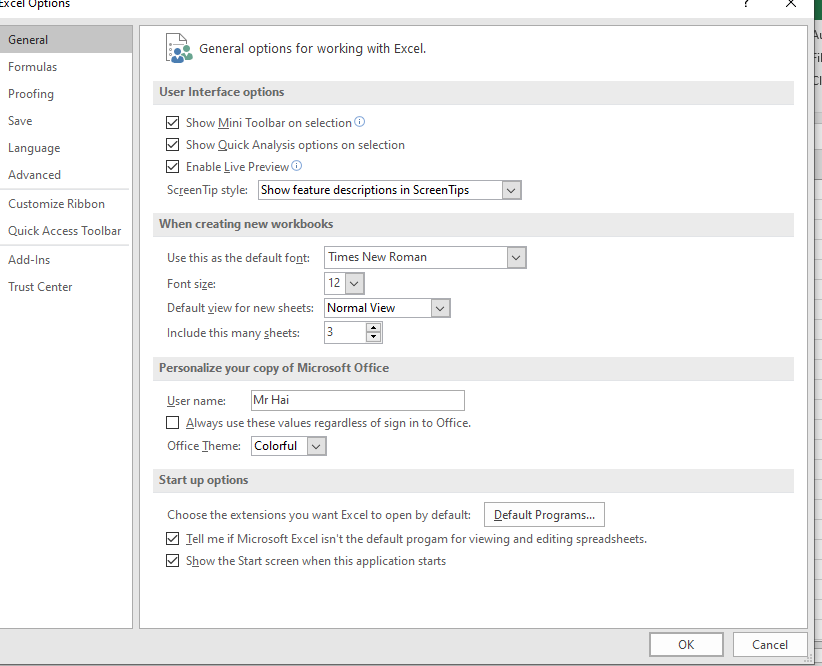Open Default view for new sheets dropdown

(441, 308)
